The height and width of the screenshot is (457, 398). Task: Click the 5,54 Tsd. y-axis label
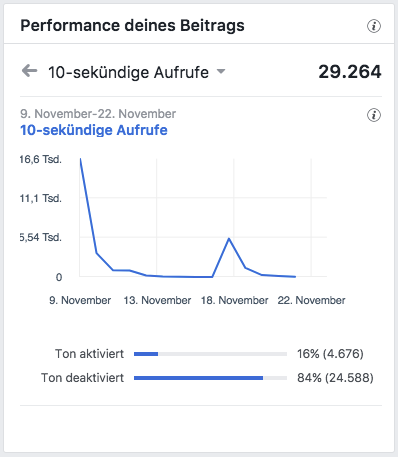point(41,237)
